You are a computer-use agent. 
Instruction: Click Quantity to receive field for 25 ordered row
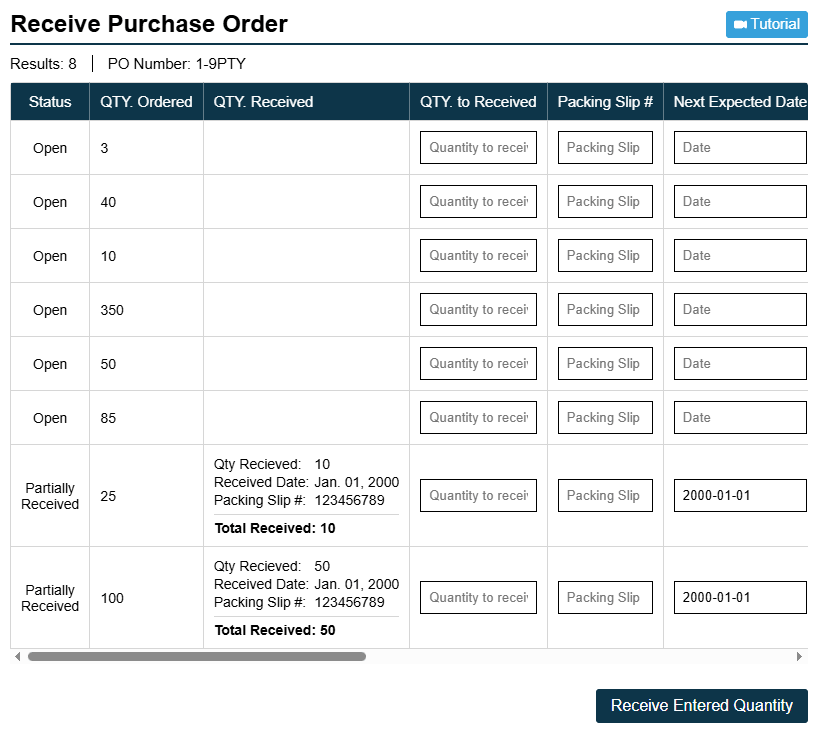(478, 496)
